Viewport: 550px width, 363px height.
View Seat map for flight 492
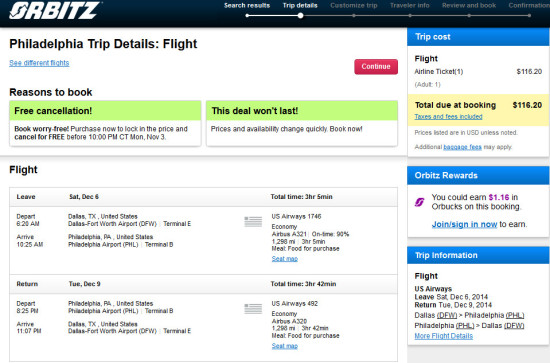coord(284,346)
